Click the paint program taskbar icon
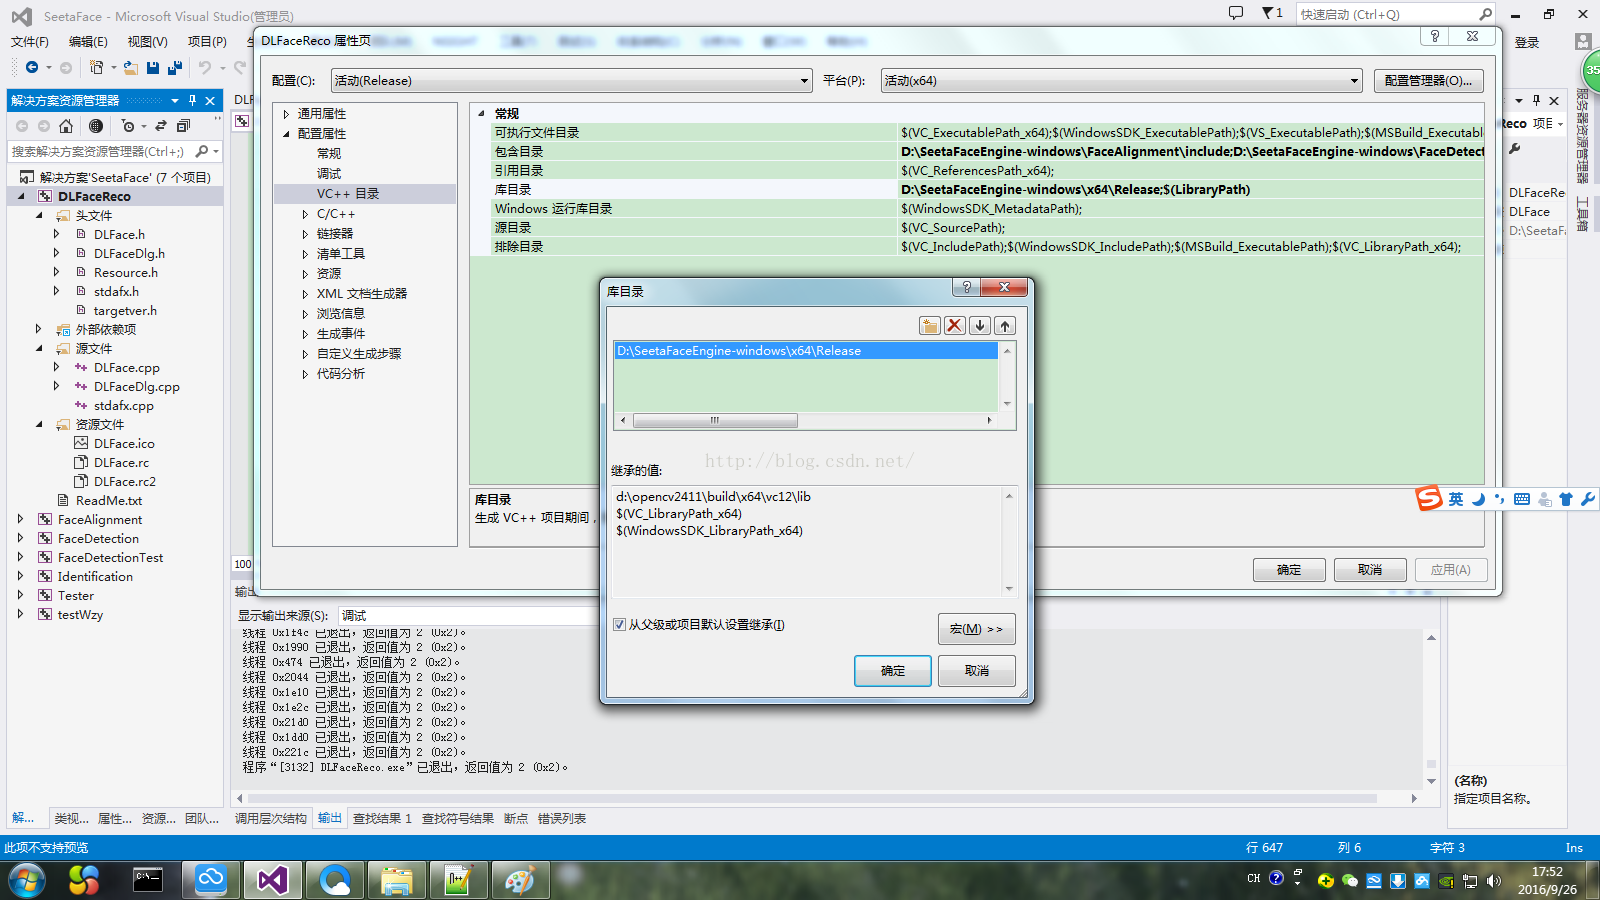 [520, 880]
